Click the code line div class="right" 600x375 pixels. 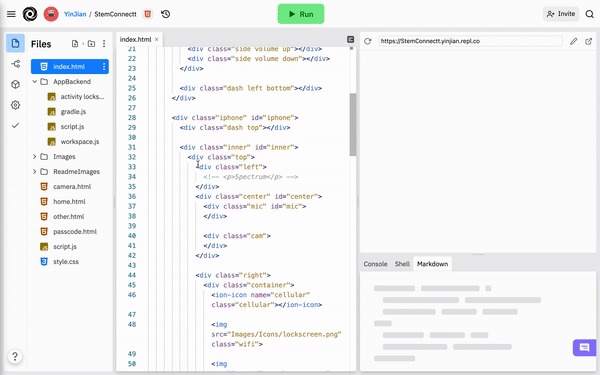coord(233,275)
